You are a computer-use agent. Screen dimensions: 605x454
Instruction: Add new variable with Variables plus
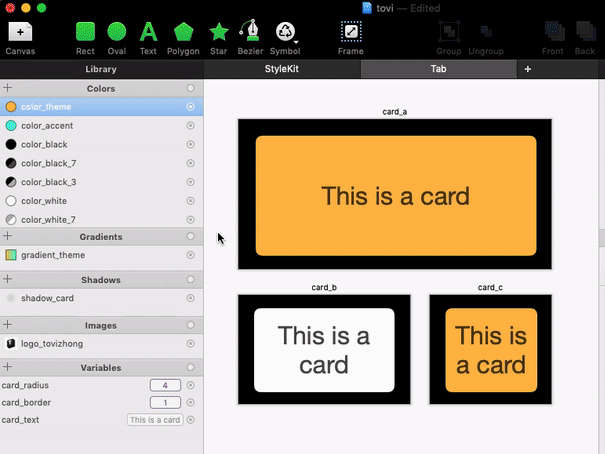(x=8, y=366)
